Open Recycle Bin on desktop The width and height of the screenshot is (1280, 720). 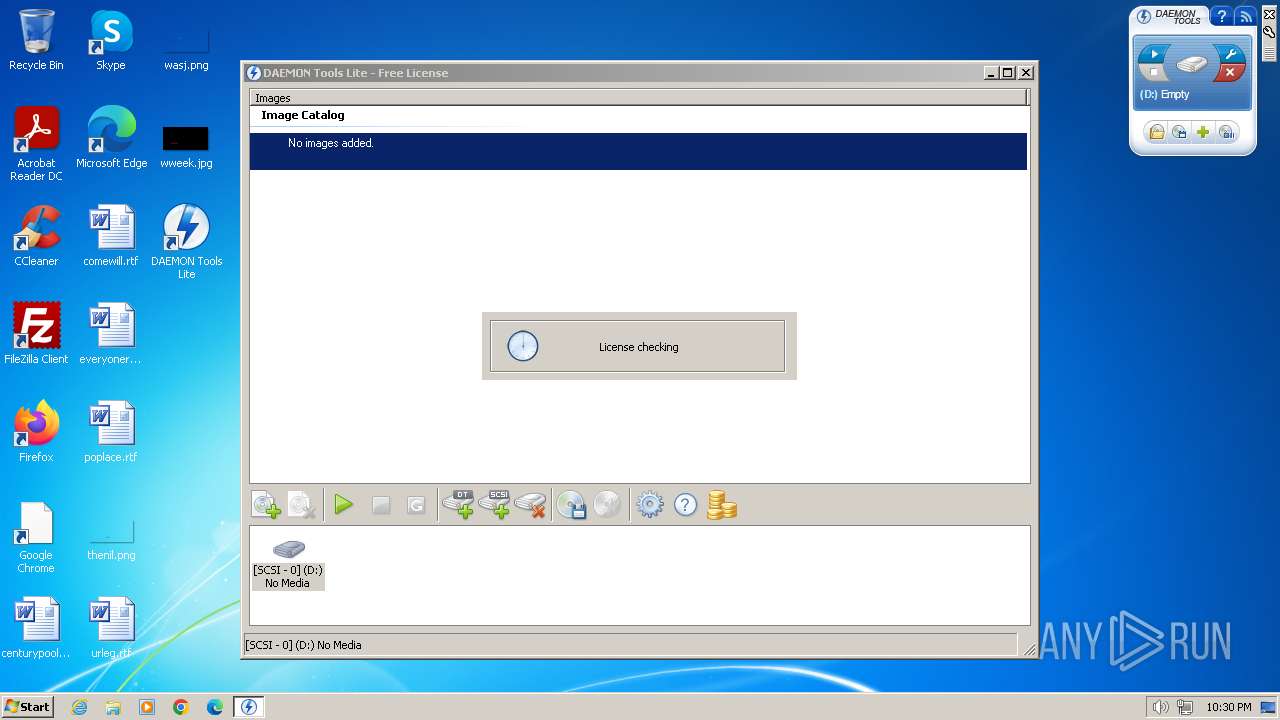pos(36,40)
